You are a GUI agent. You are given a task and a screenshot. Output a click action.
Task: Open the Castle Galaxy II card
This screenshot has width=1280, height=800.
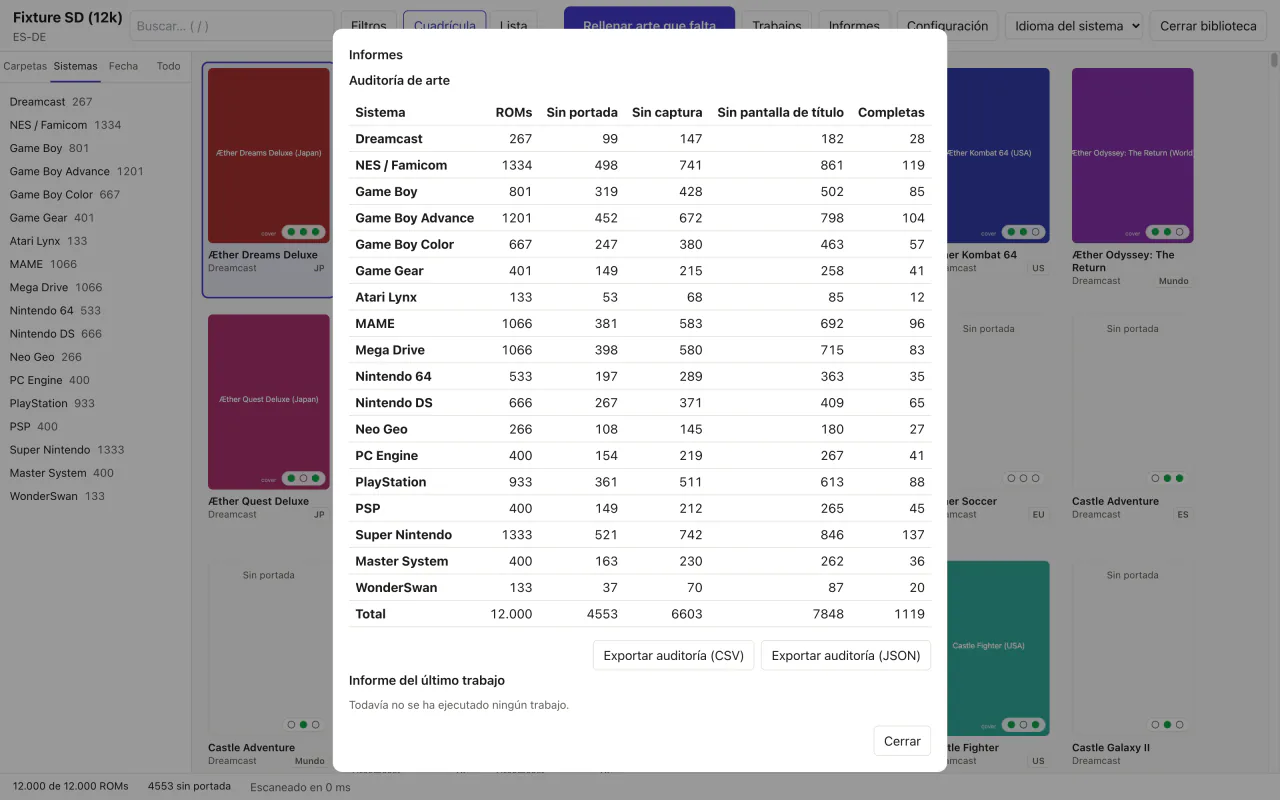[1133, 664]
